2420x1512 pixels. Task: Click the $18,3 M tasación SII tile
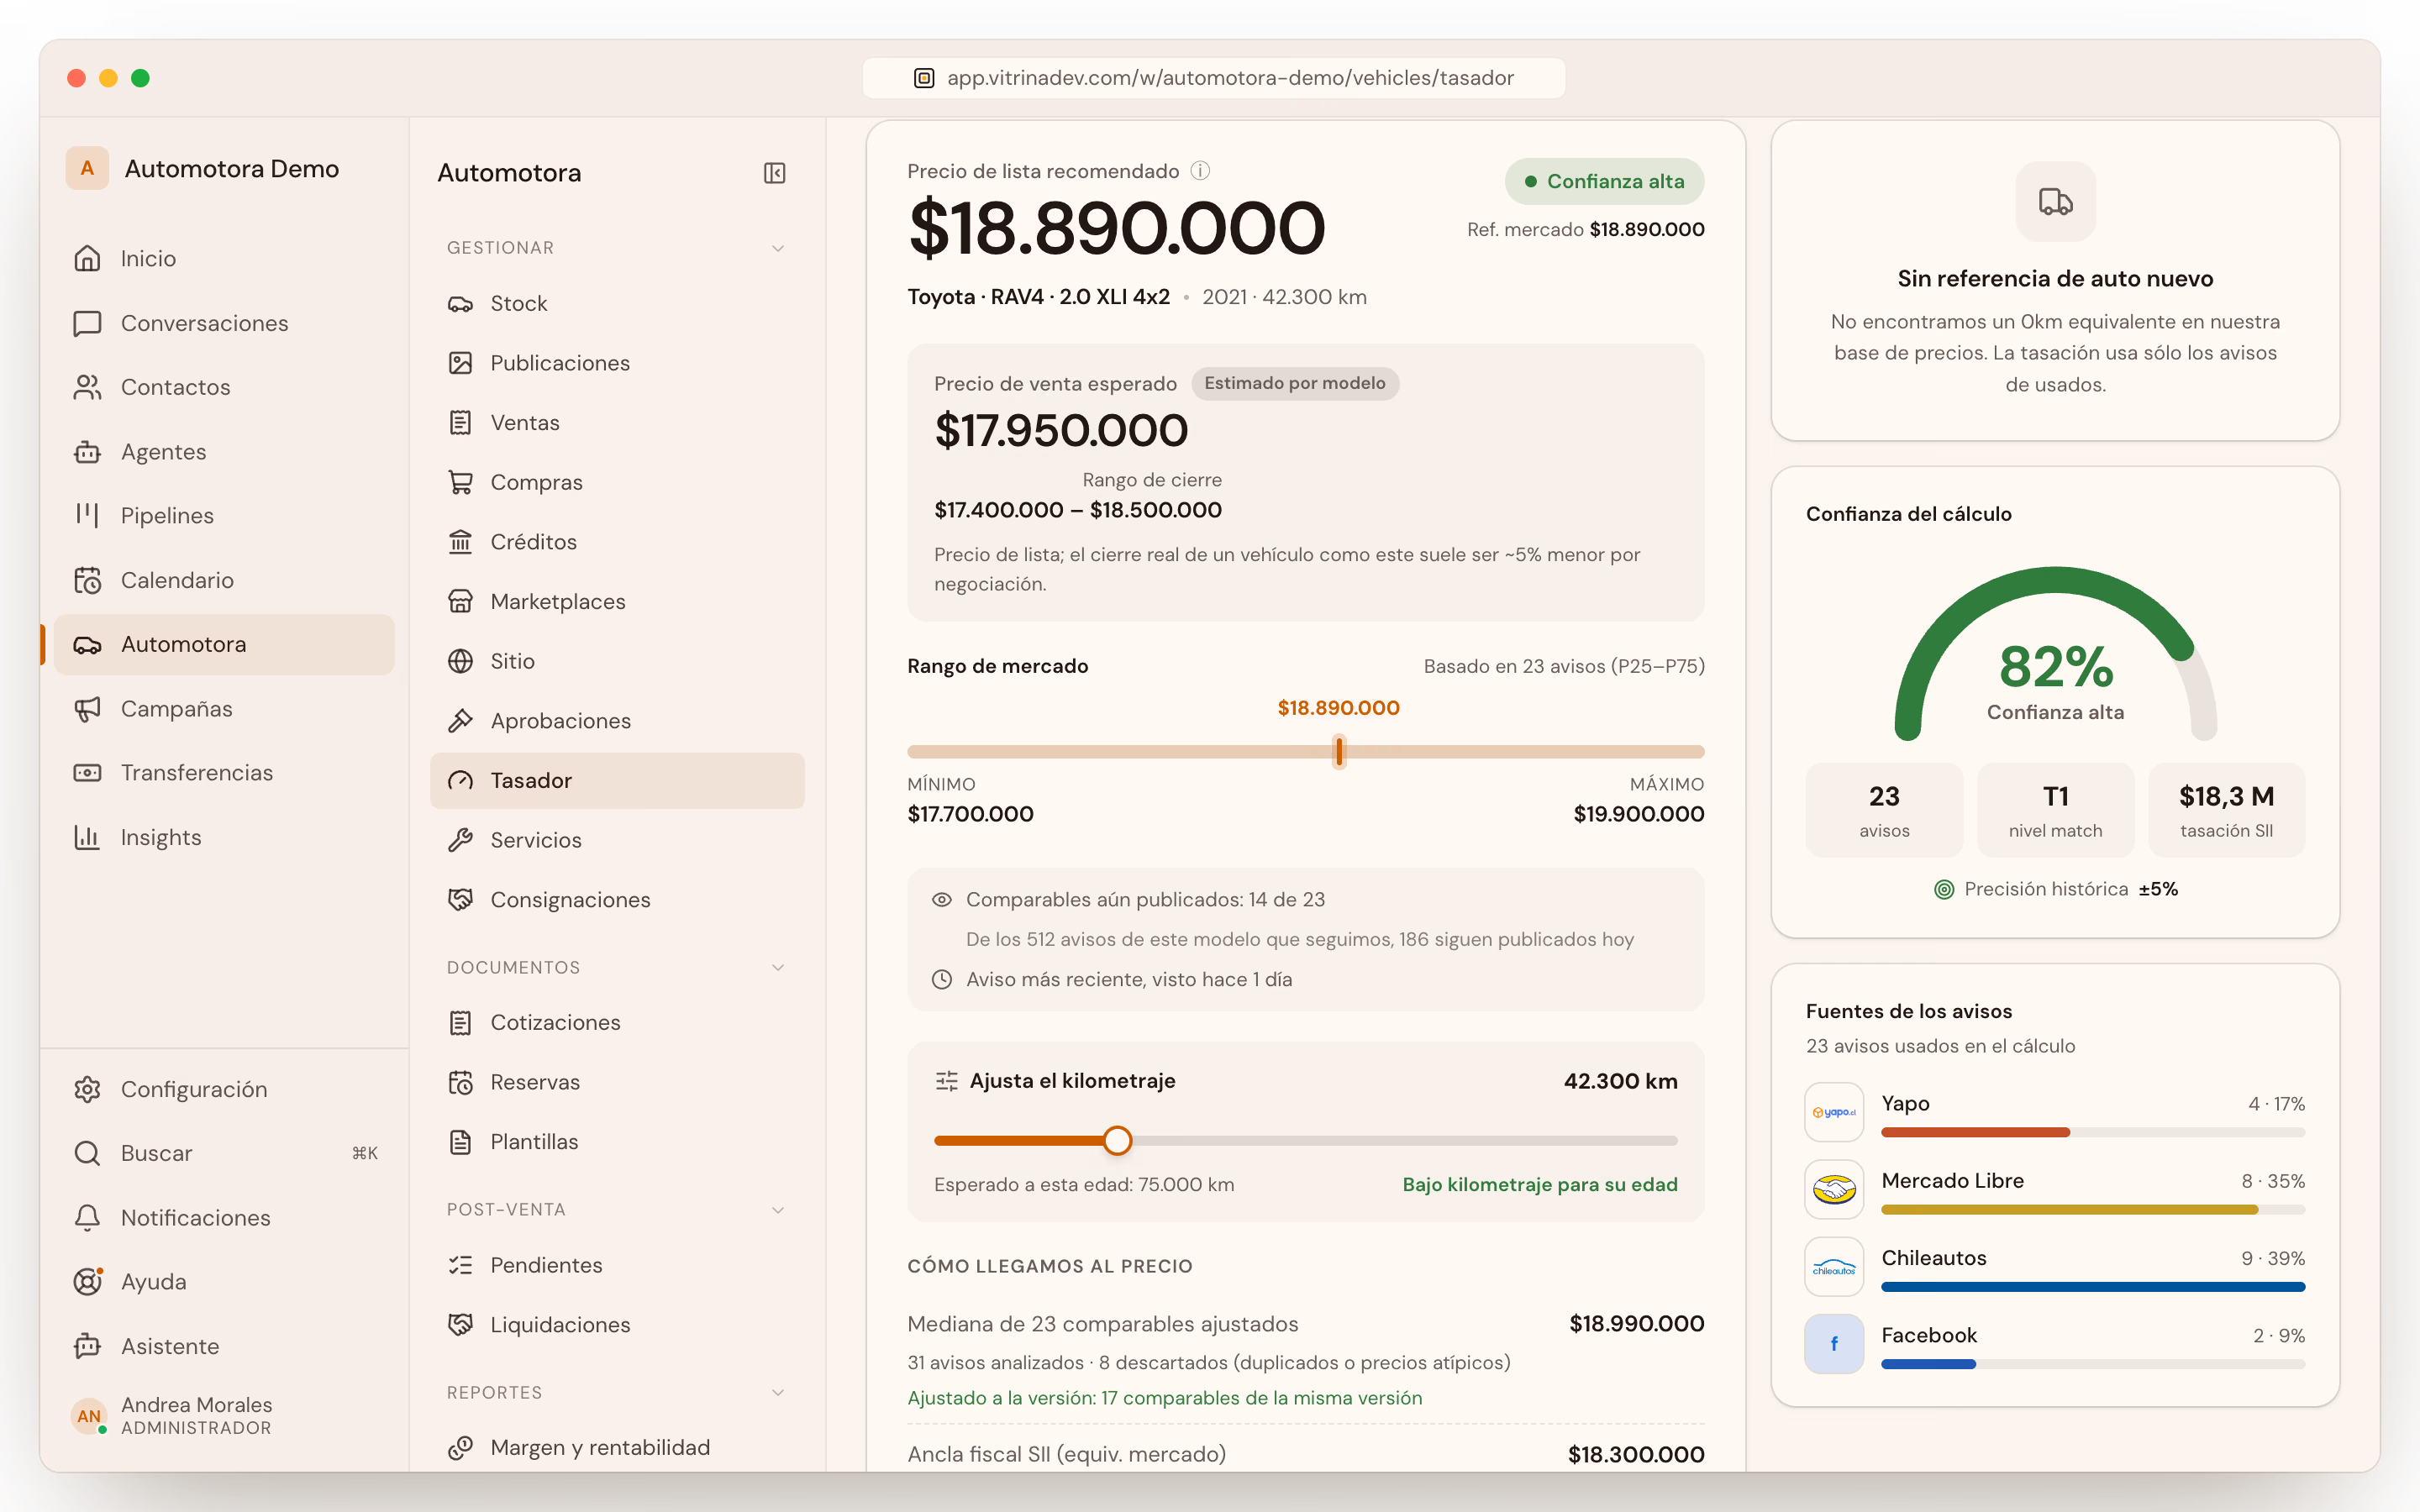(x=2226, y=810)
